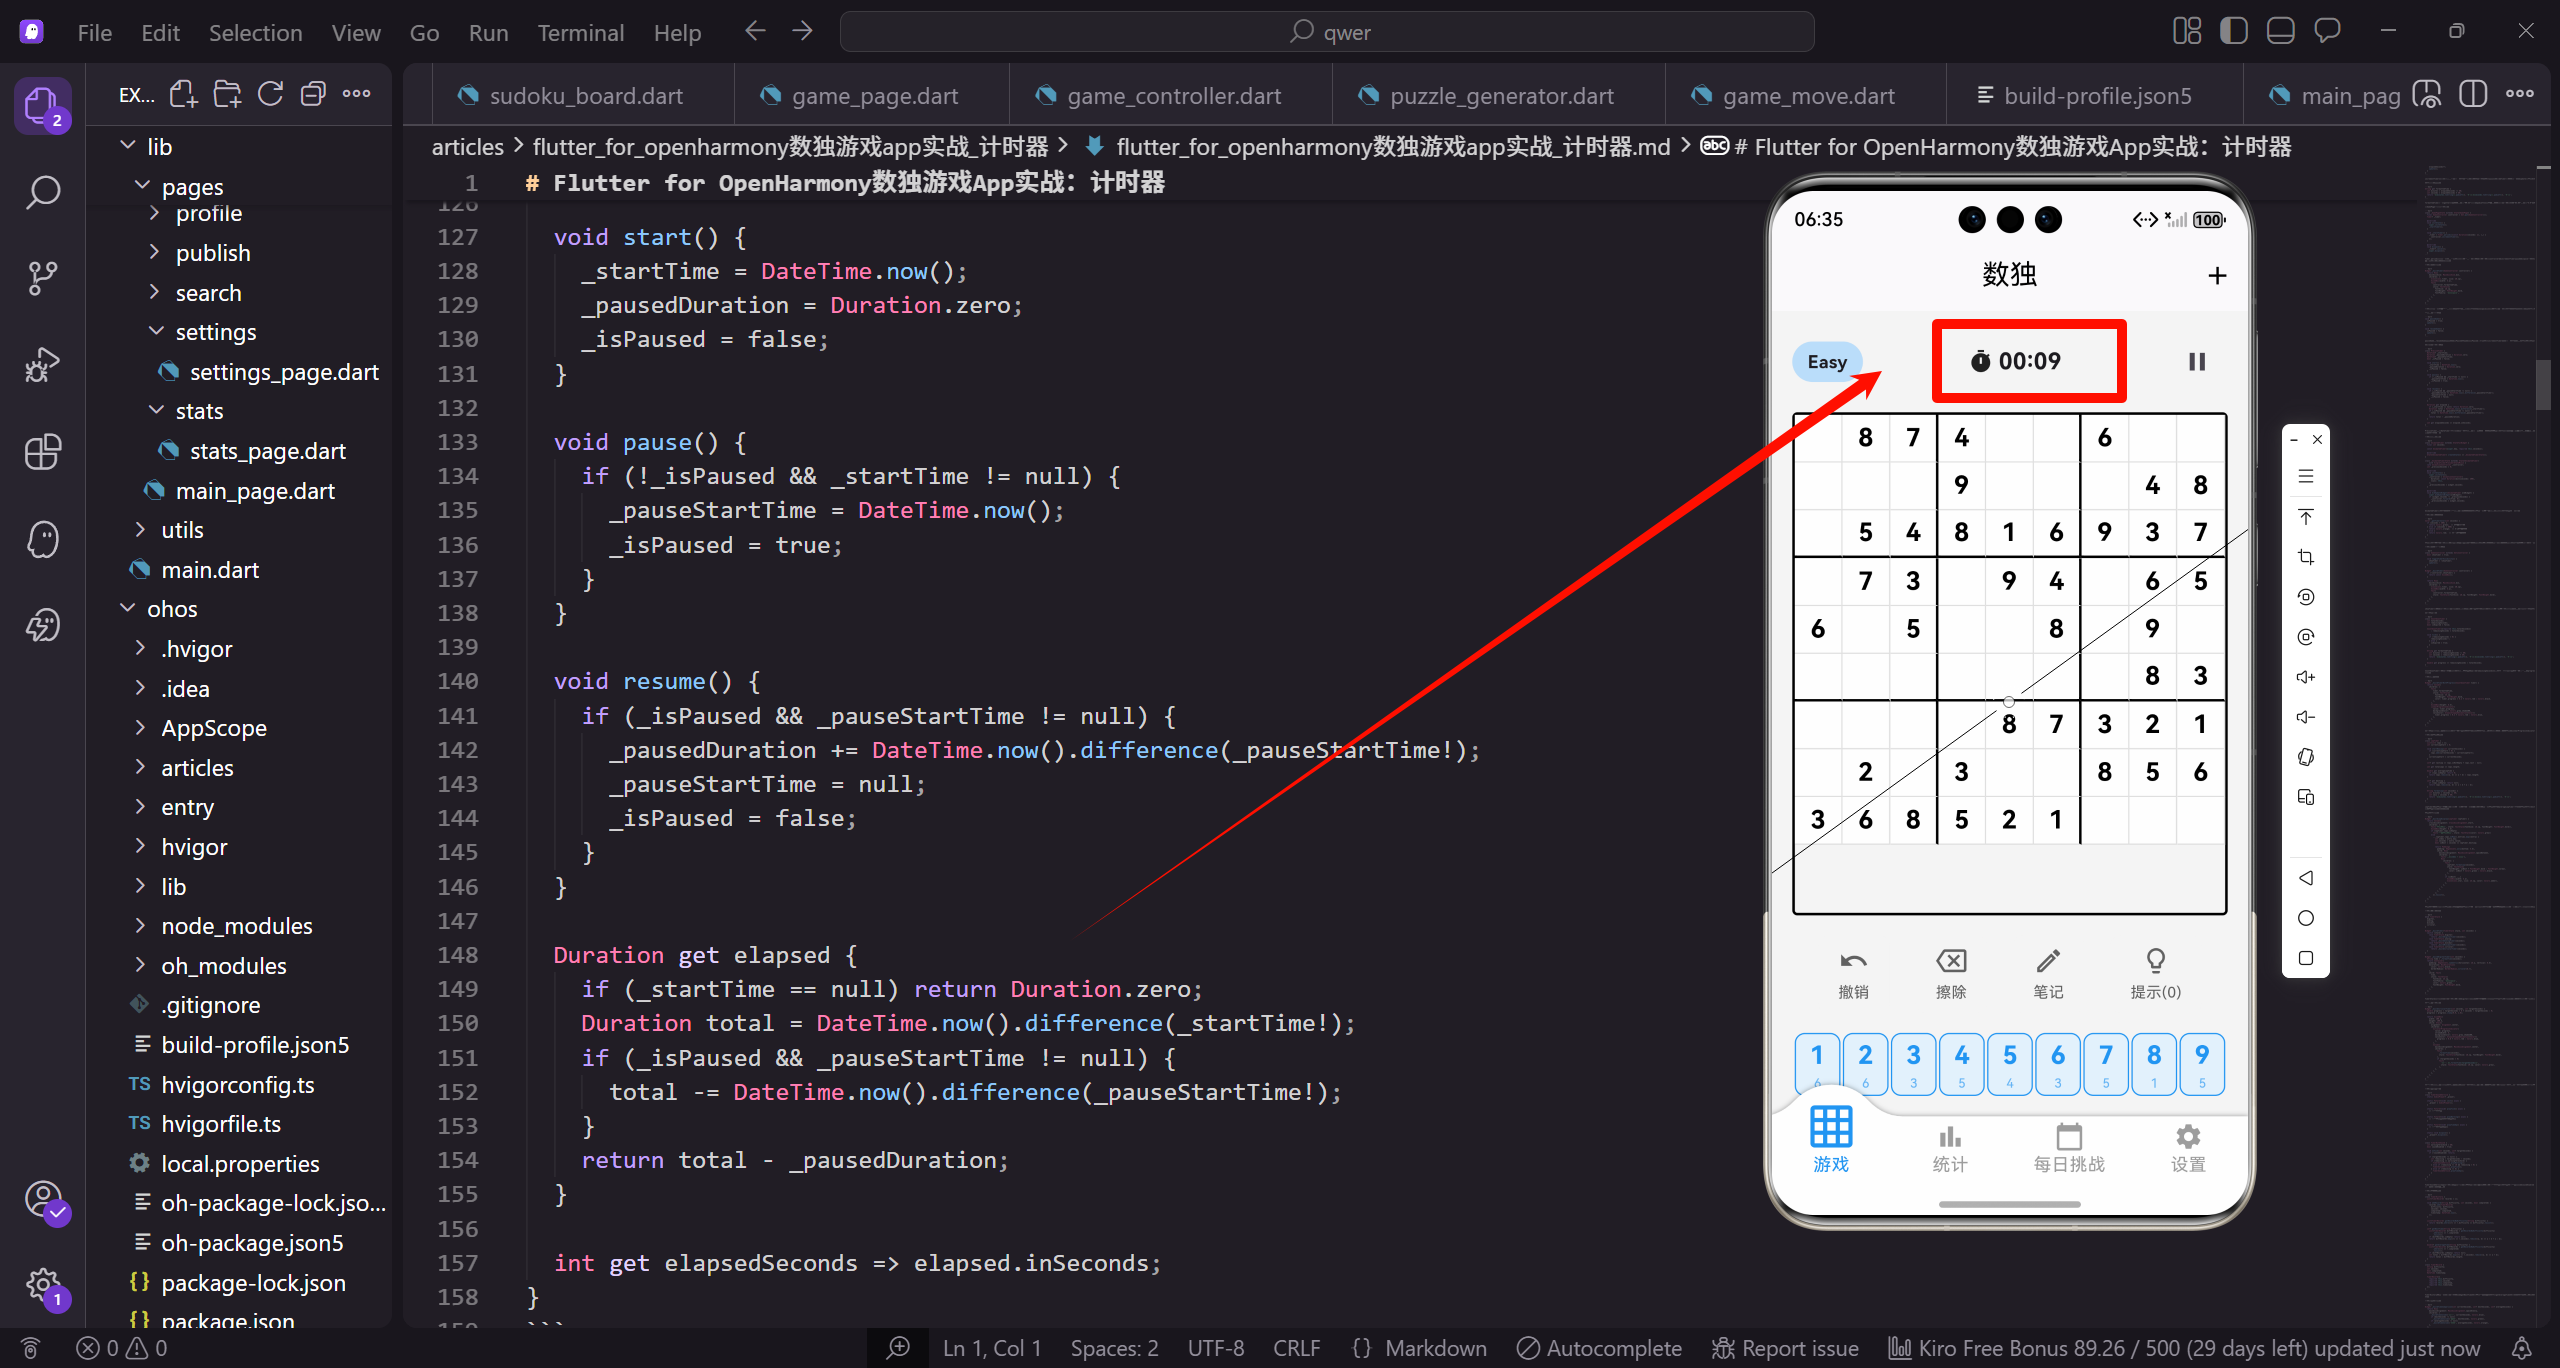
Task: Click Ln 1, Col 1 in status bar
Action: (x=991, y=1348)
